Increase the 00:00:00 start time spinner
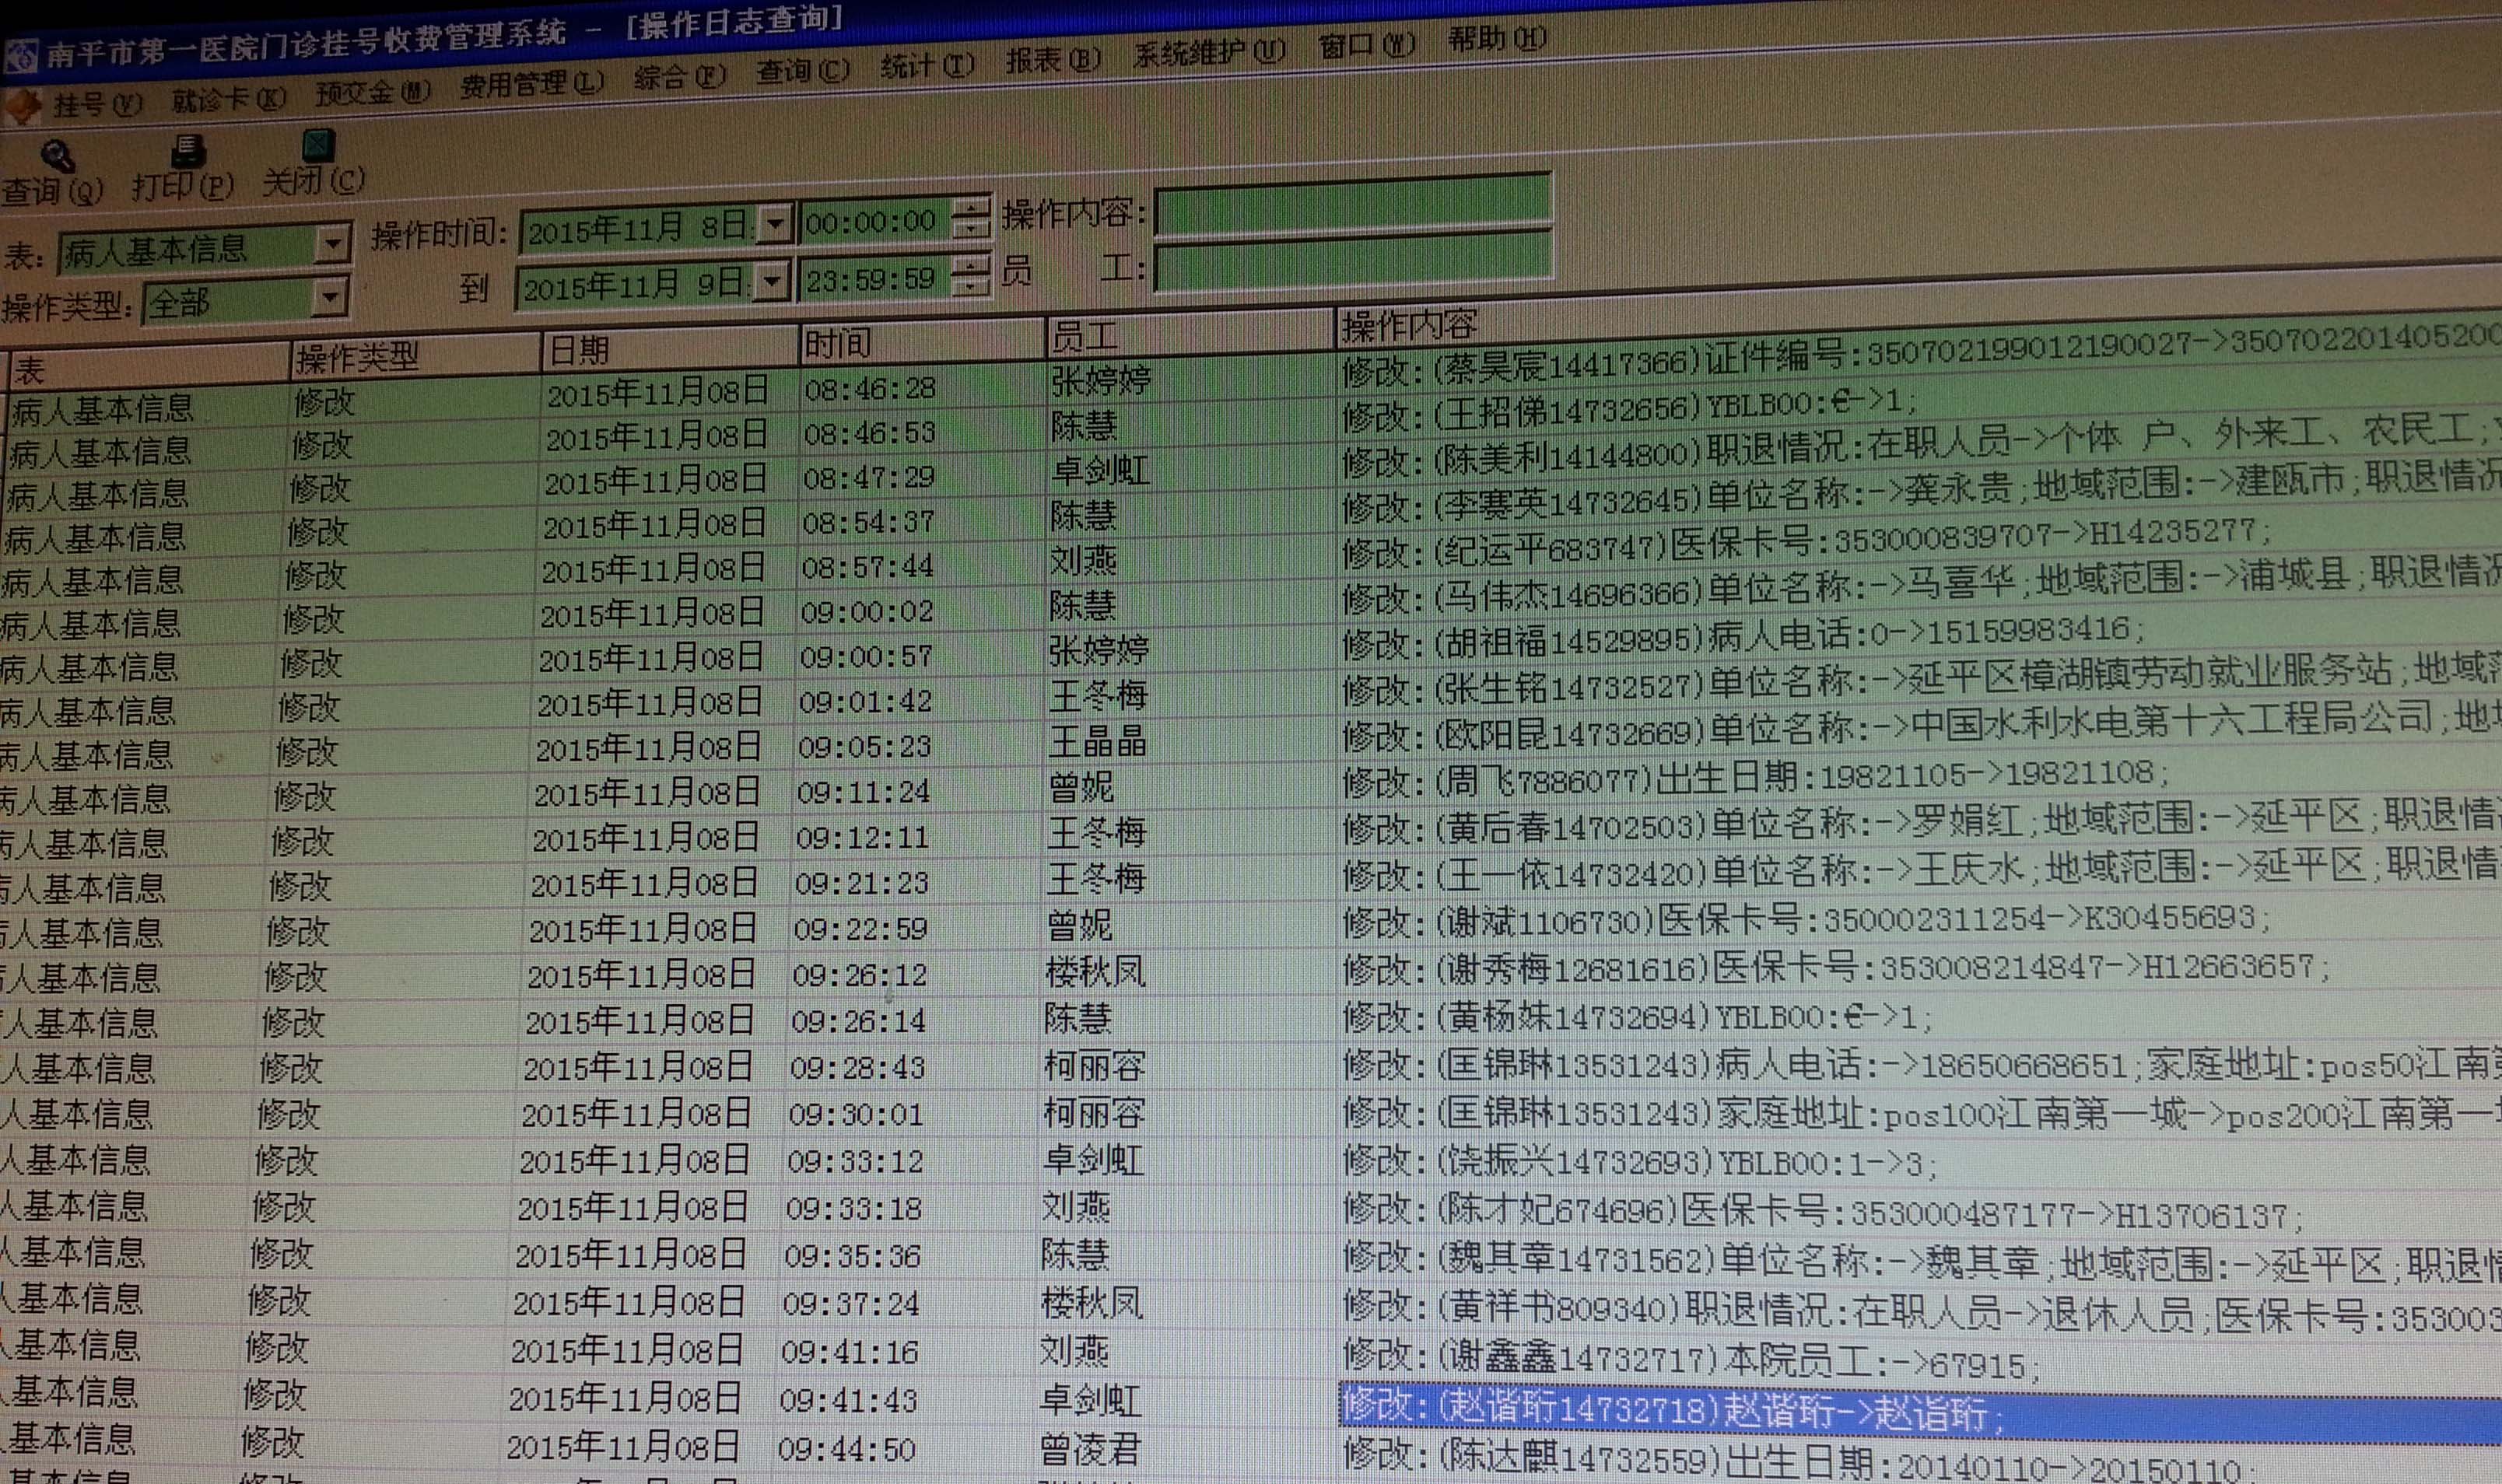Image resolution: width=2502 pixels, height=1484 pixels. 969,209
